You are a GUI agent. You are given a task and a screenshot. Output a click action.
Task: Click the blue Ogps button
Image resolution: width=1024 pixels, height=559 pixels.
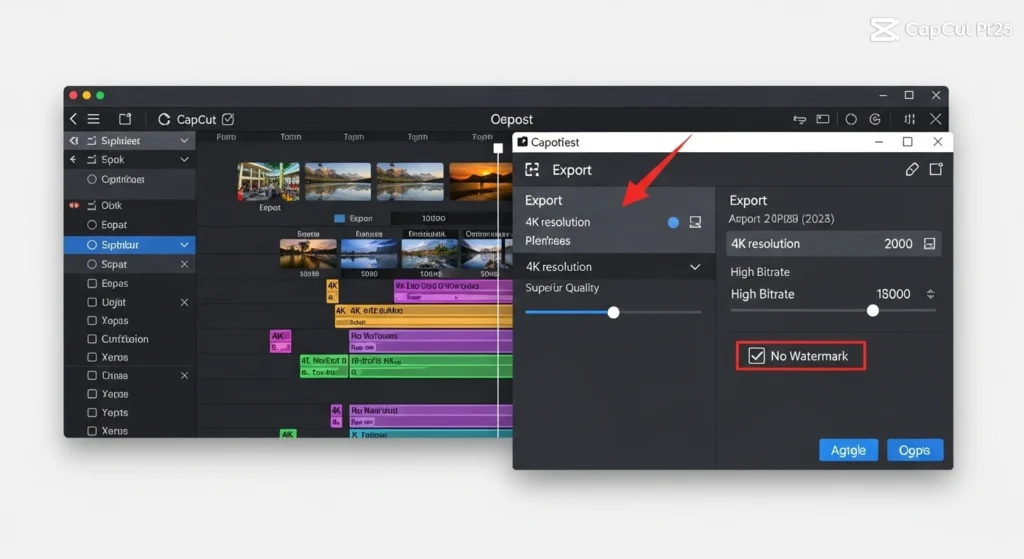click(914, 450)
